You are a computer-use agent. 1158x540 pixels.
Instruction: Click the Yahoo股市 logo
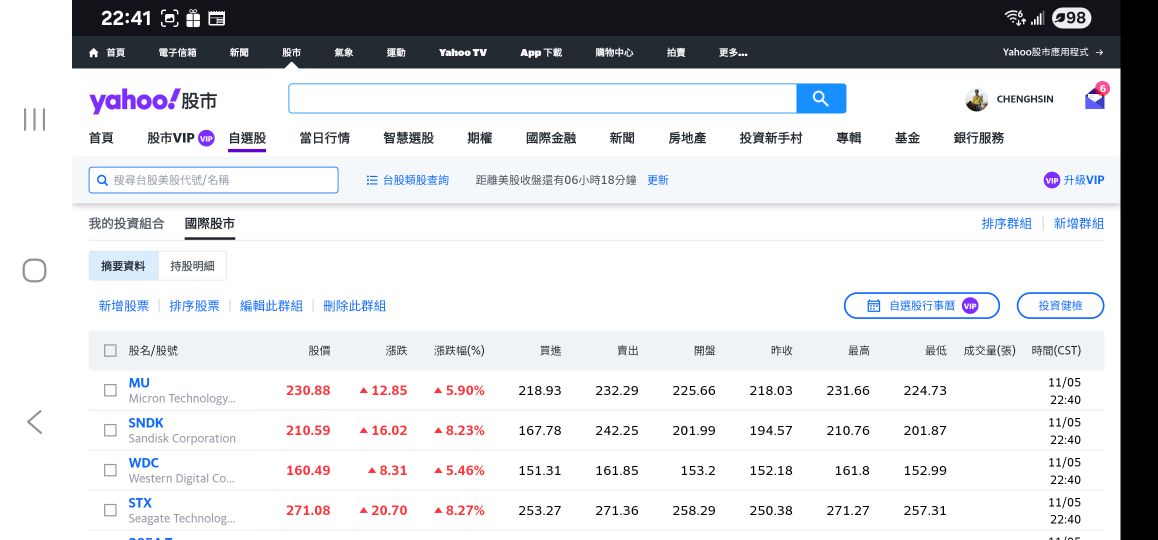click(153, 100)
